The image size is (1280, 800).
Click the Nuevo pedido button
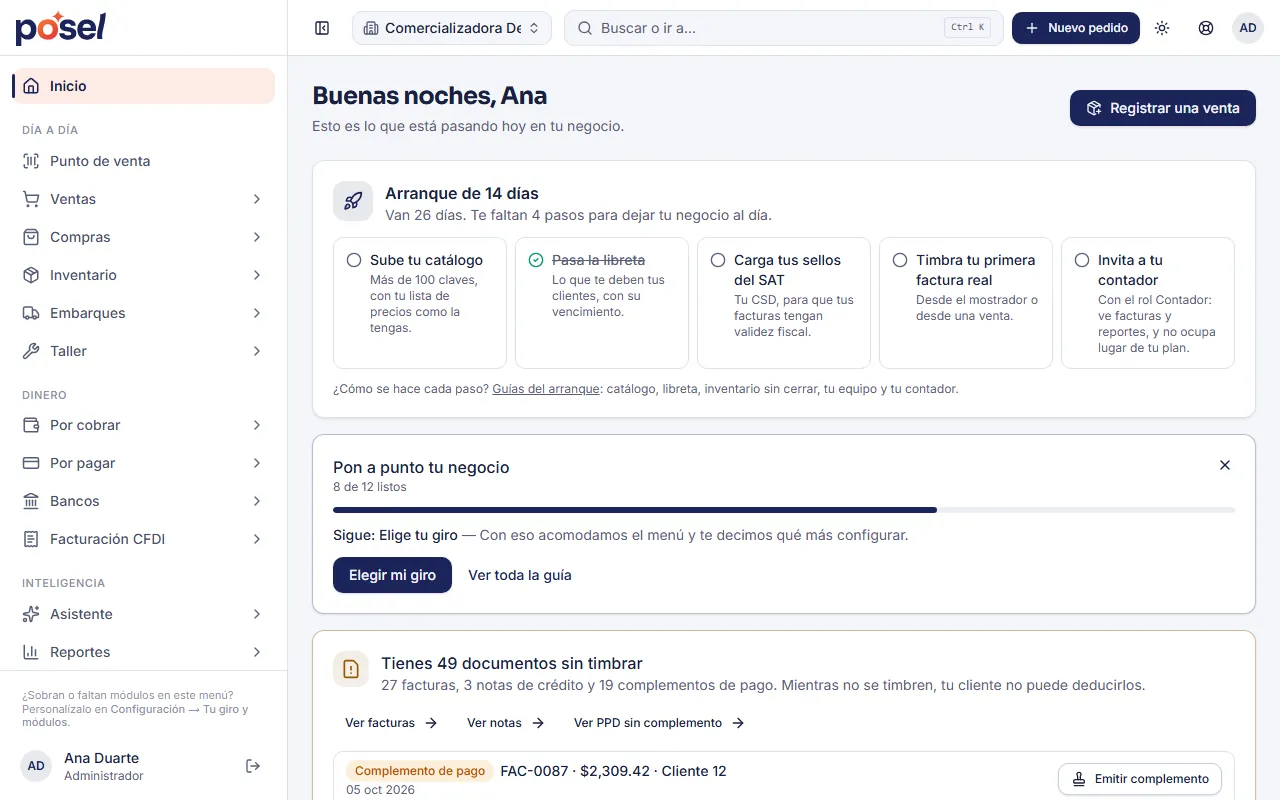[x=1076, y=28]
